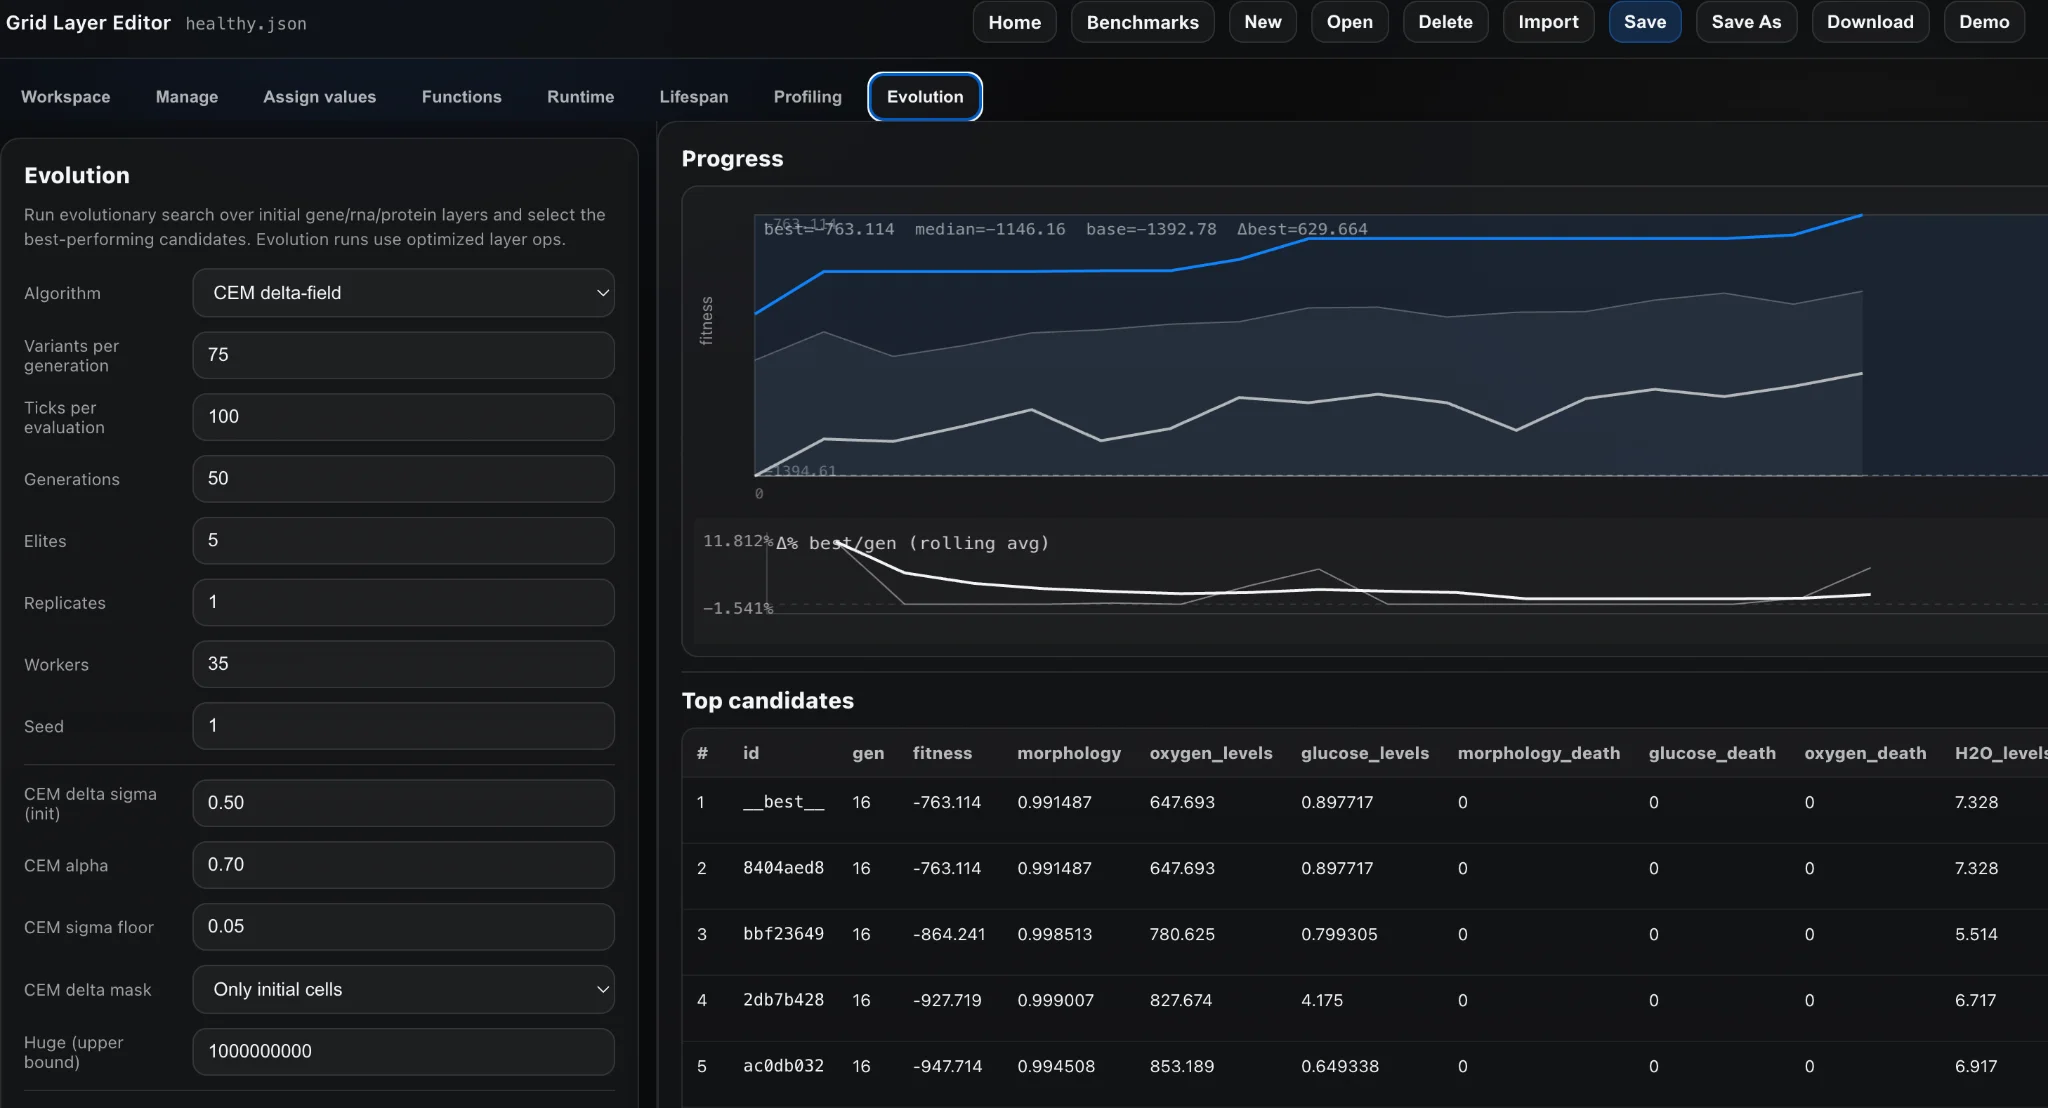Open the Algorithm dropdown
Image resolution: width=2048 pixels, height=1108 pixels.
403,293
